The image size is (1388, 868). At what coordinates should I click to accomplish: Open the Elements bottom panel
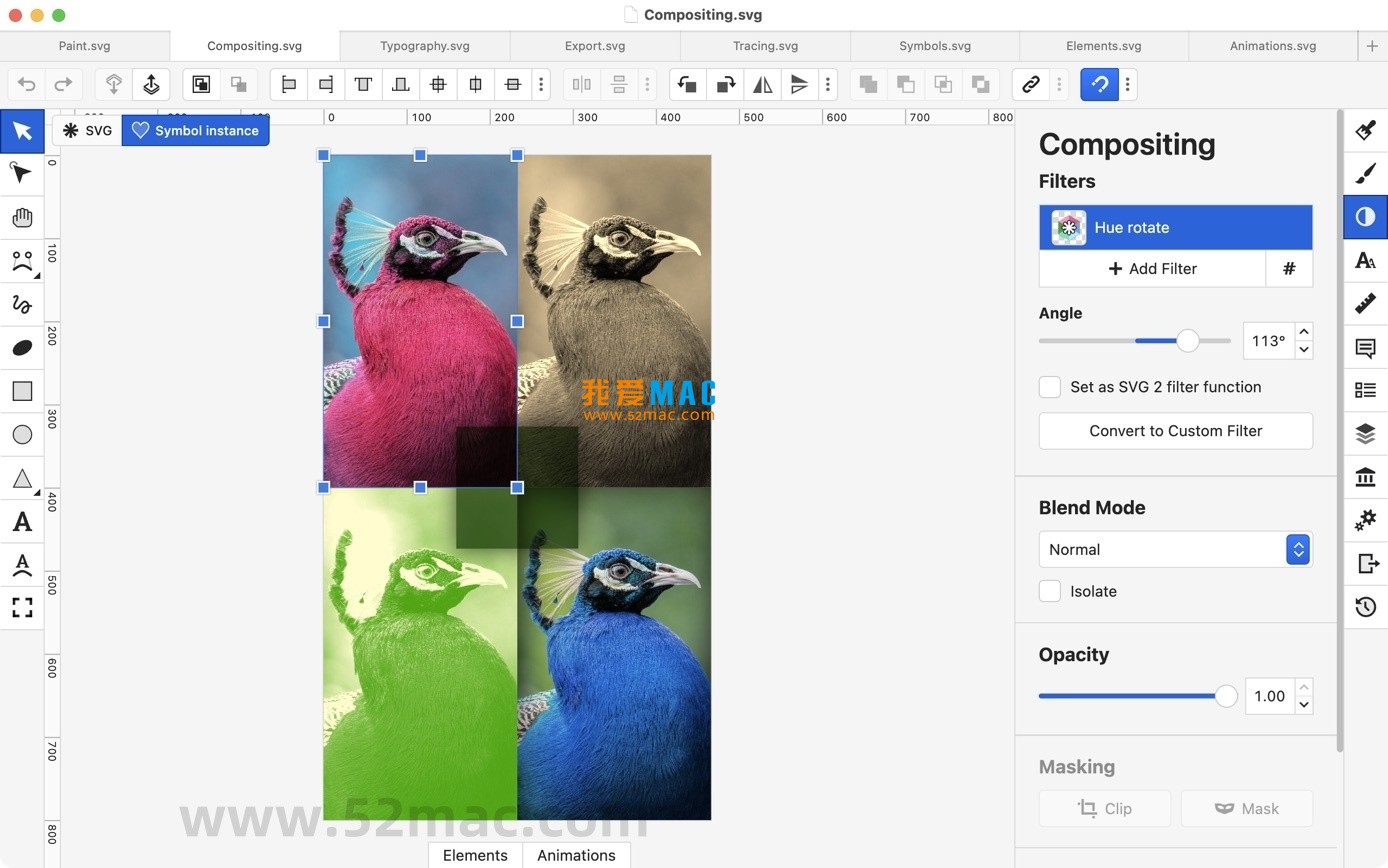click(475, 855)
